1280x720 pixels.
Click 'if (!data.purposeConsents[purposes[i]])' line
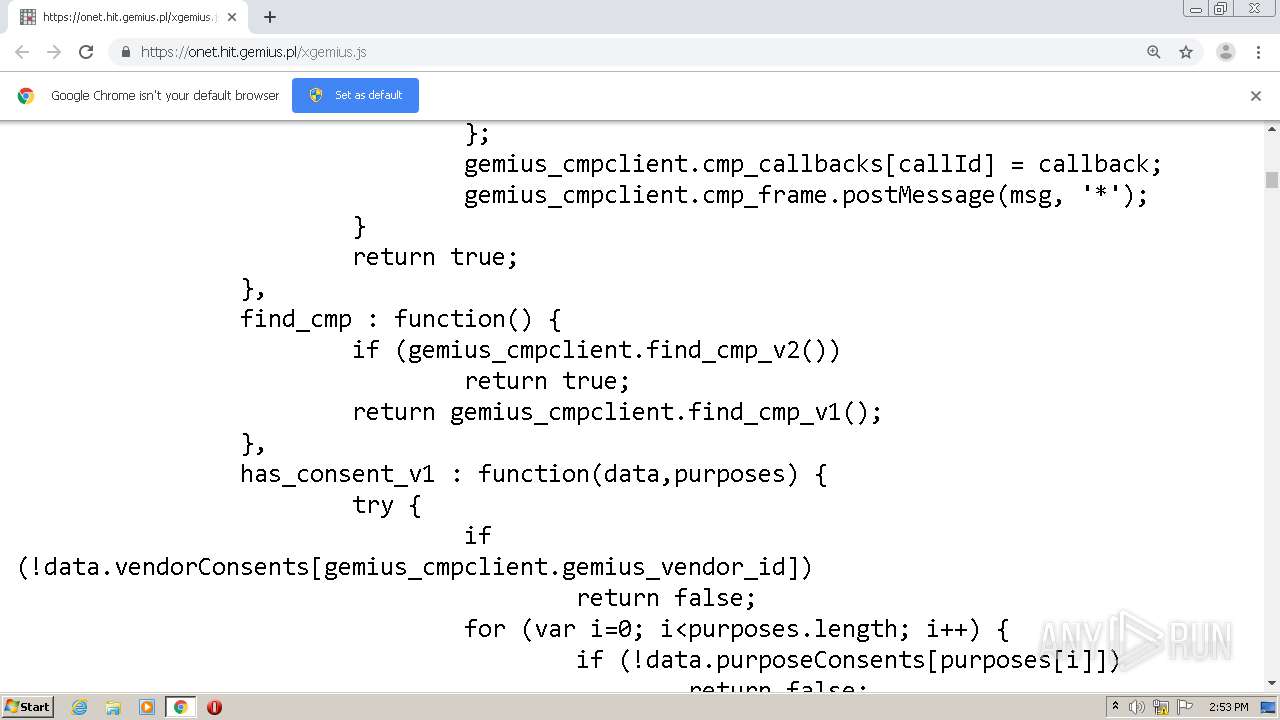(848, 660)
